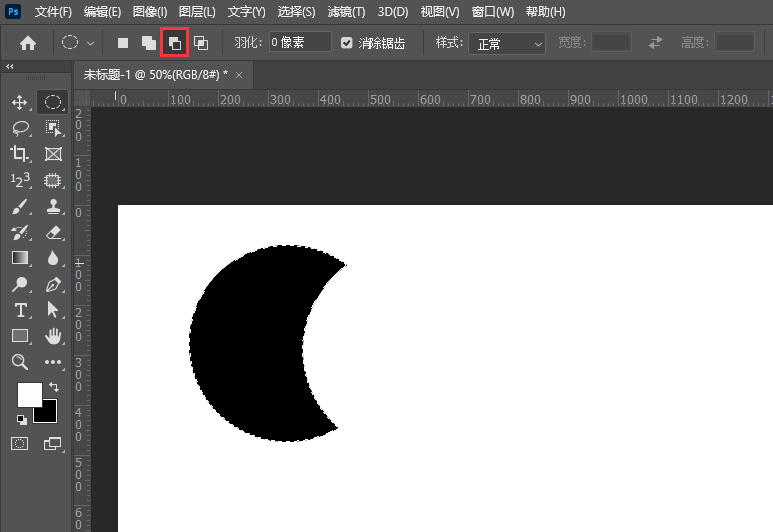Select the Move tool
Image resolution: width=773 pixels, height=532 pixels.
(x=19, y=102)
